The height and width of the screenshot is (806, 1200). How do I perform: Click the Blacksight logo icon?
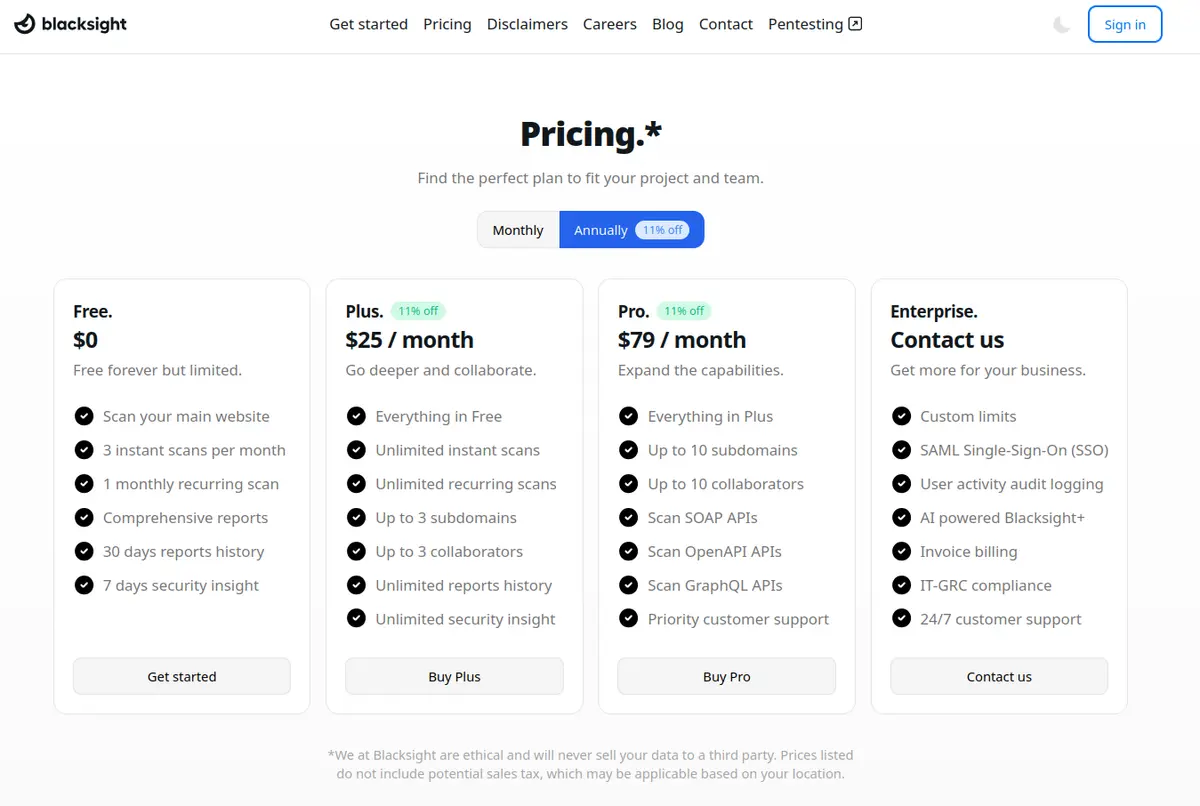(x=25, y=24)
